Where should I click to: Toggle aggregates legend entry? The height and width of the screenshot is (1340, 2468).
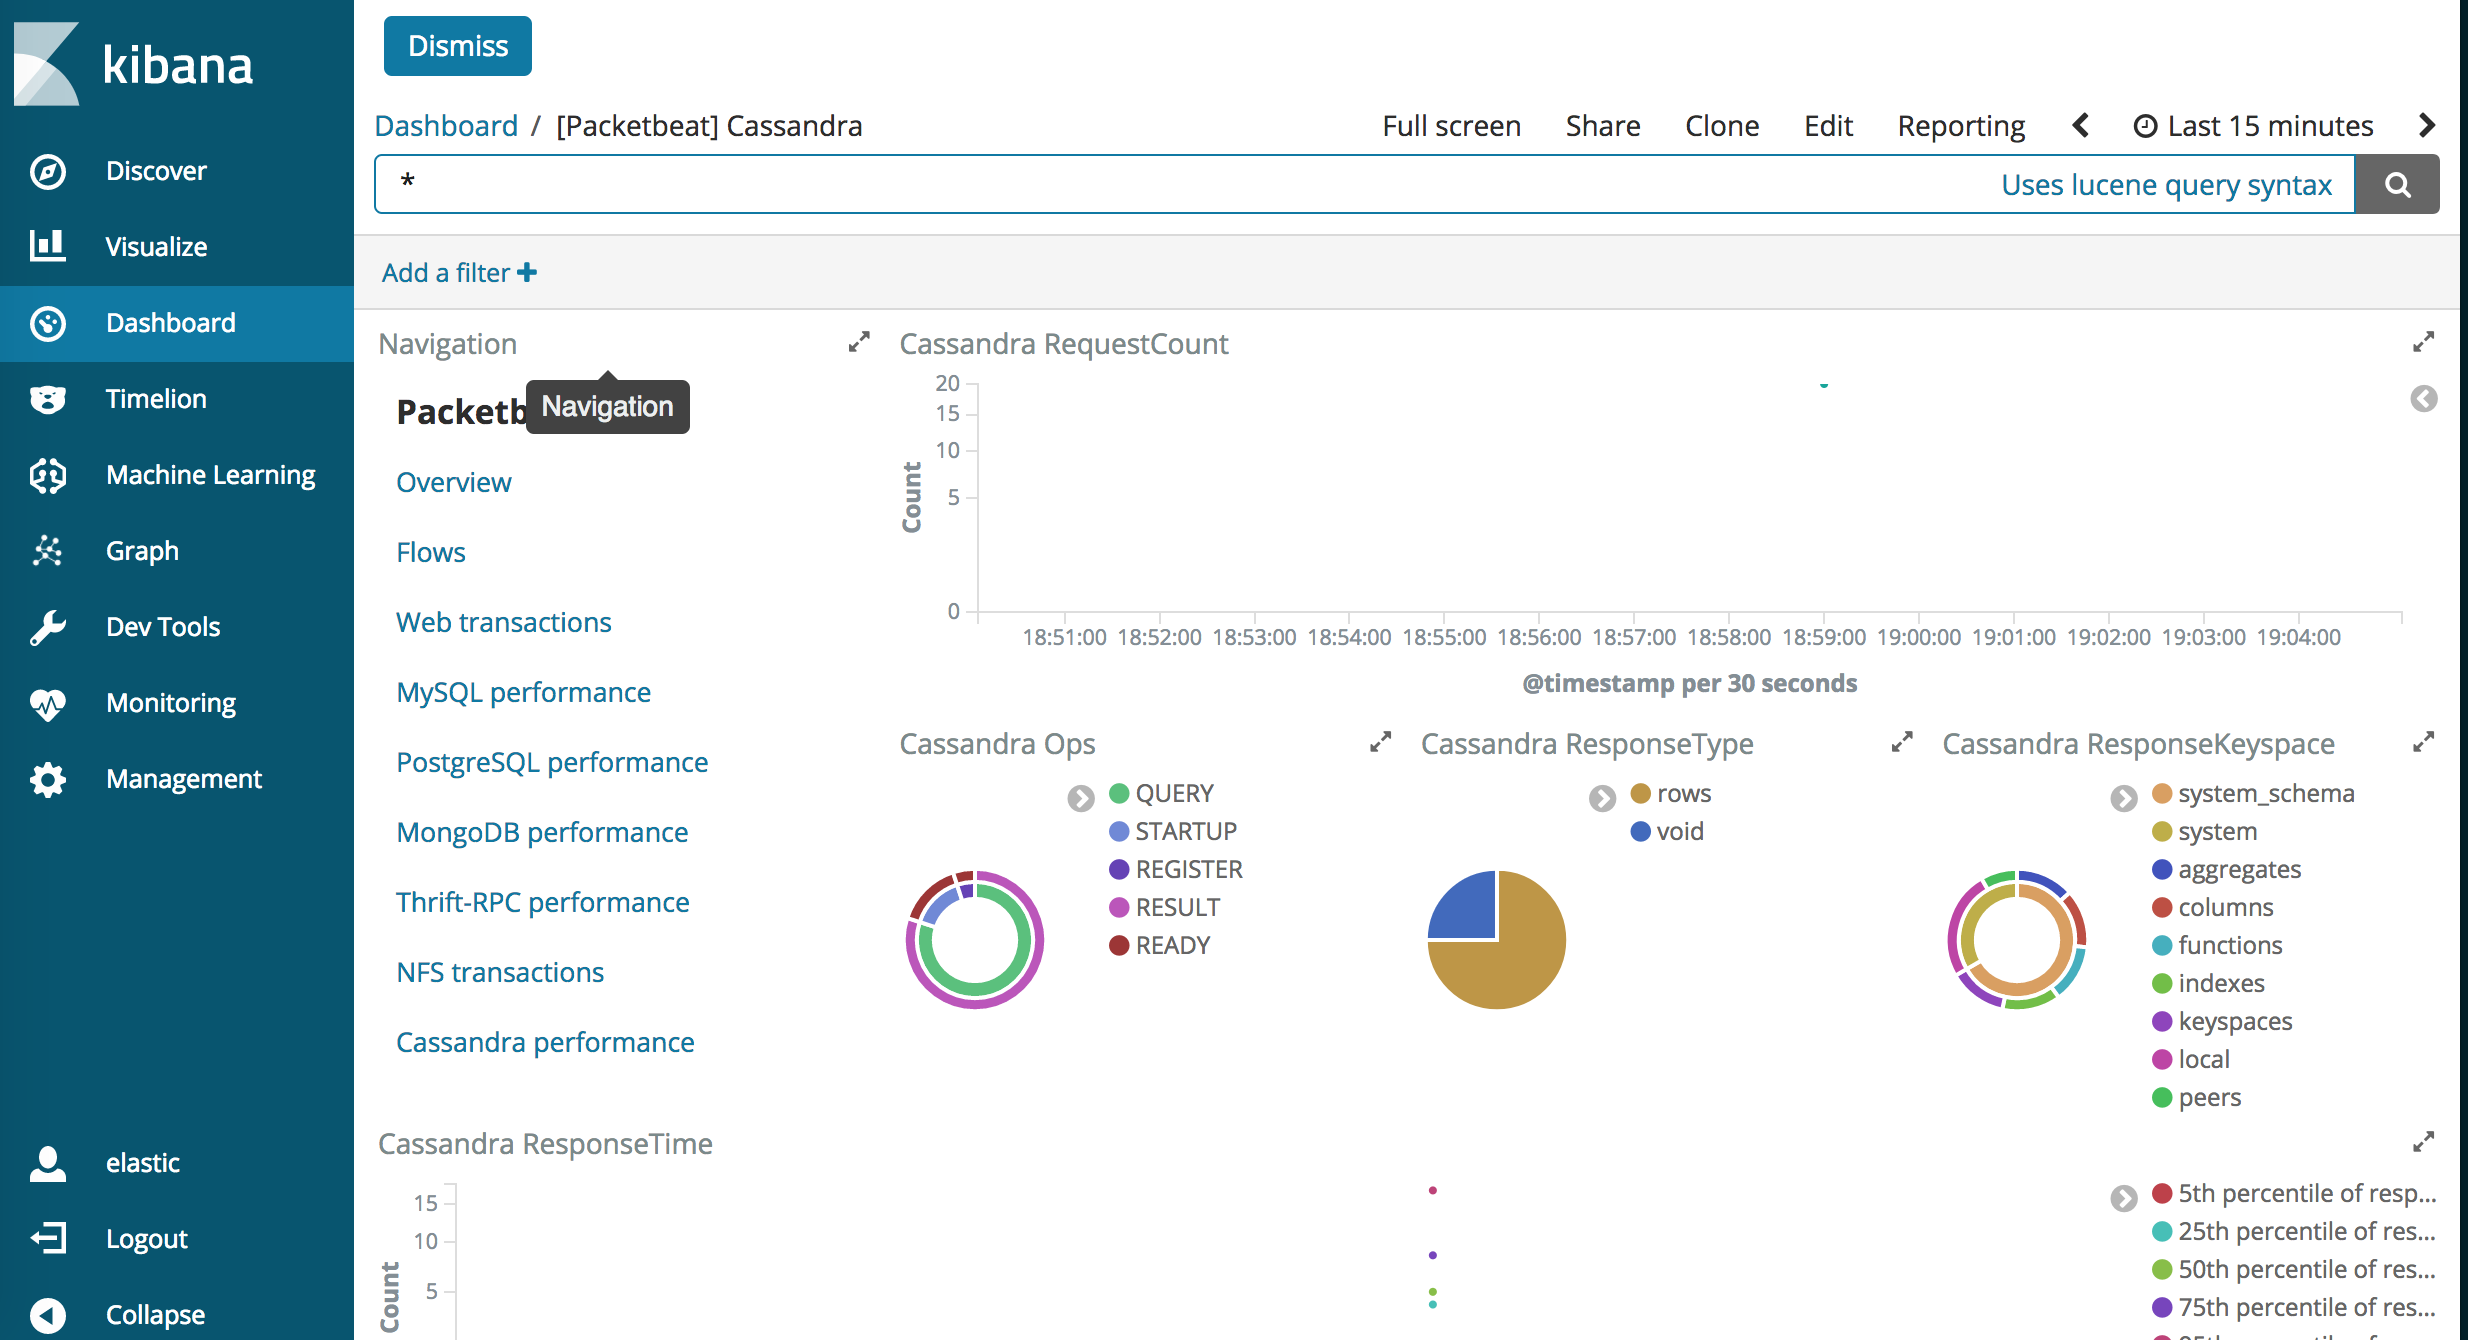click(x=2227, y=869)
